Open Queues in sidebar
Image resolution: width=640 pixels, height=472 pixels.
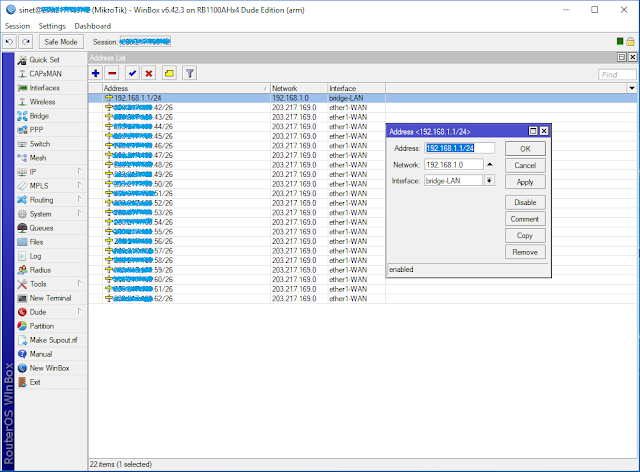pos(51,228)
